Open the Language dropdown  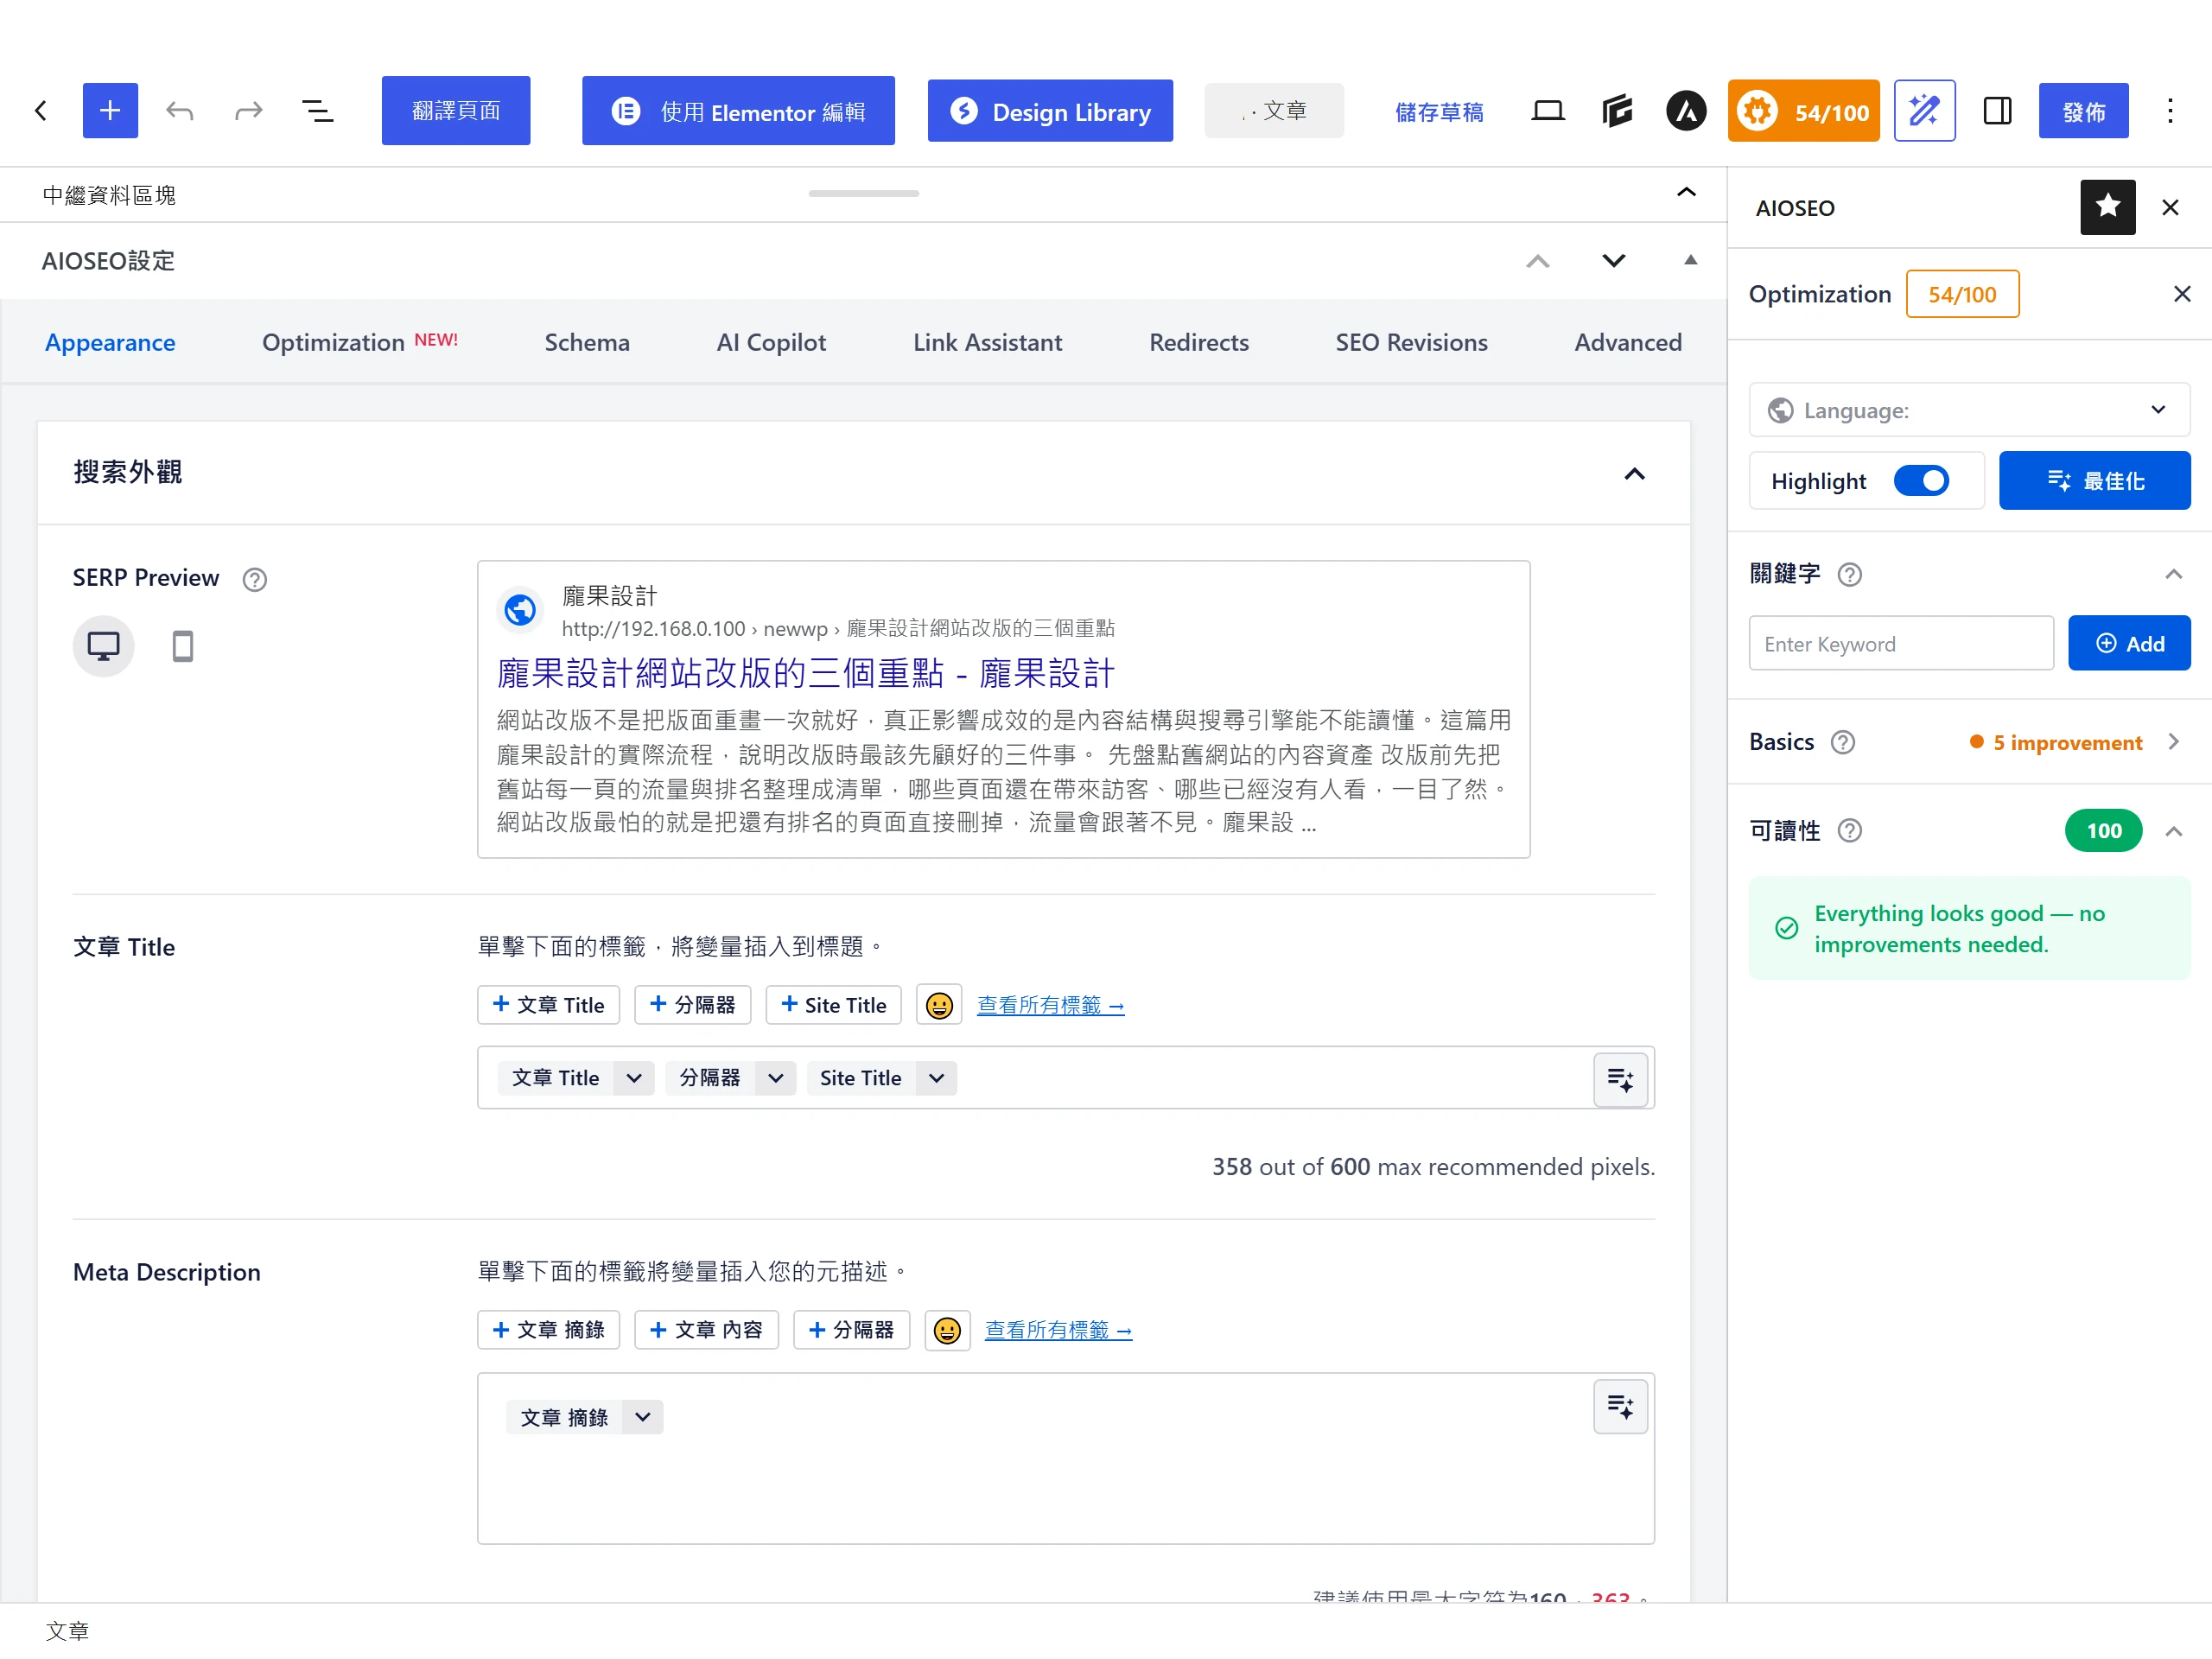click(x=1969, y=410)
